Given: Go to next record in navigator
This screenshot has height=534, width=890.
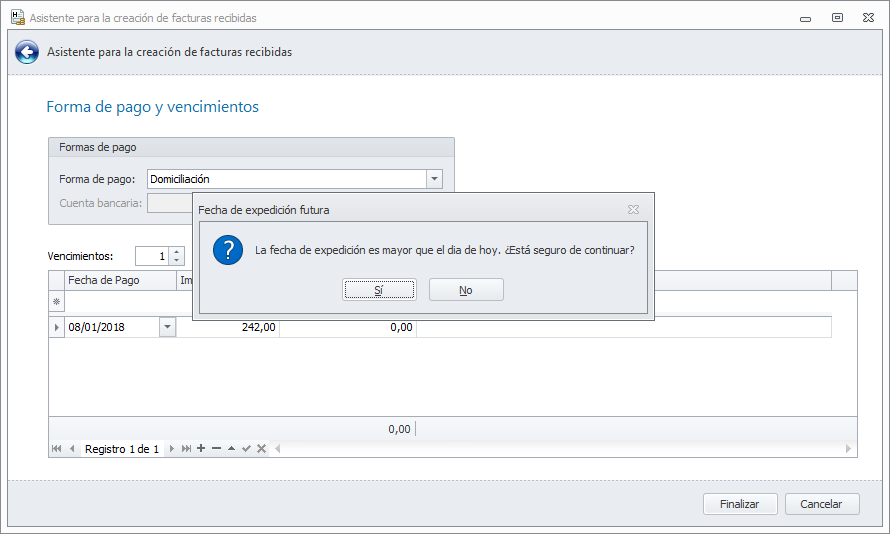Looking at the screenshot, I should (171, 449).
